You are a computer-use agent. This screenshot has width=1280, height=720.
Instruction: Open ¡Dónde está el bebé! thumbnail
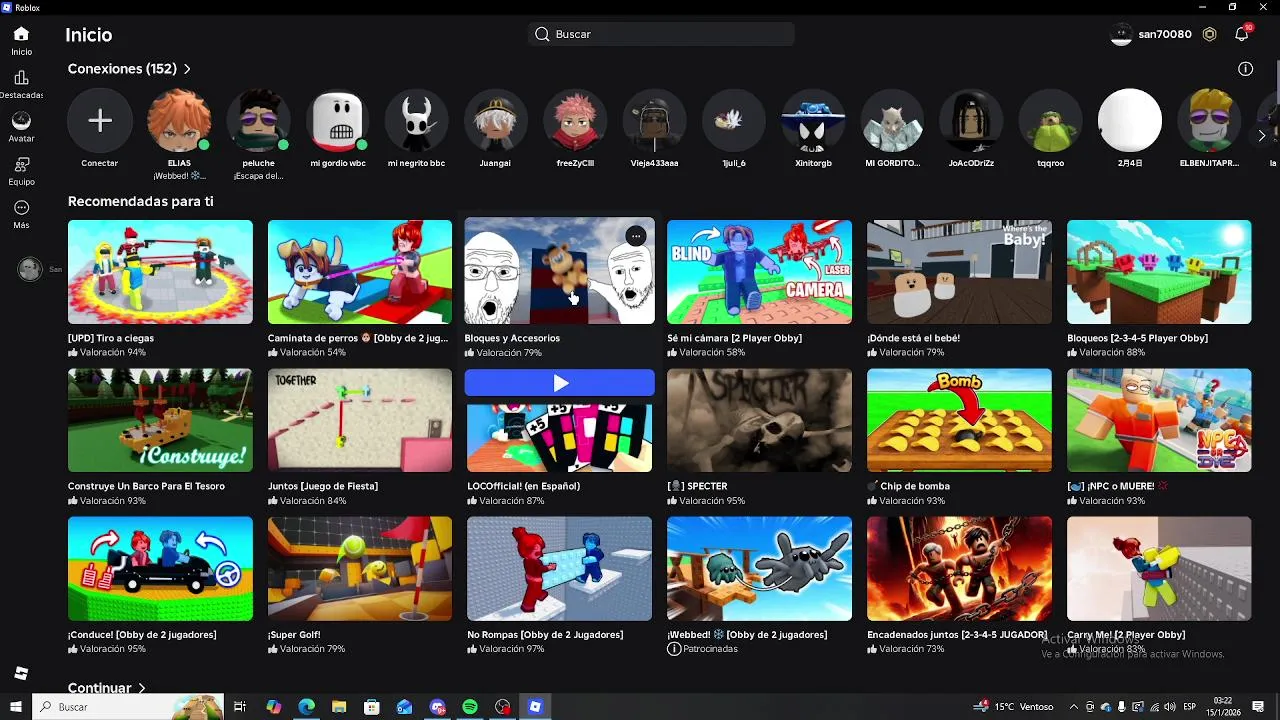pyautogui.click(x=959, y=272)
